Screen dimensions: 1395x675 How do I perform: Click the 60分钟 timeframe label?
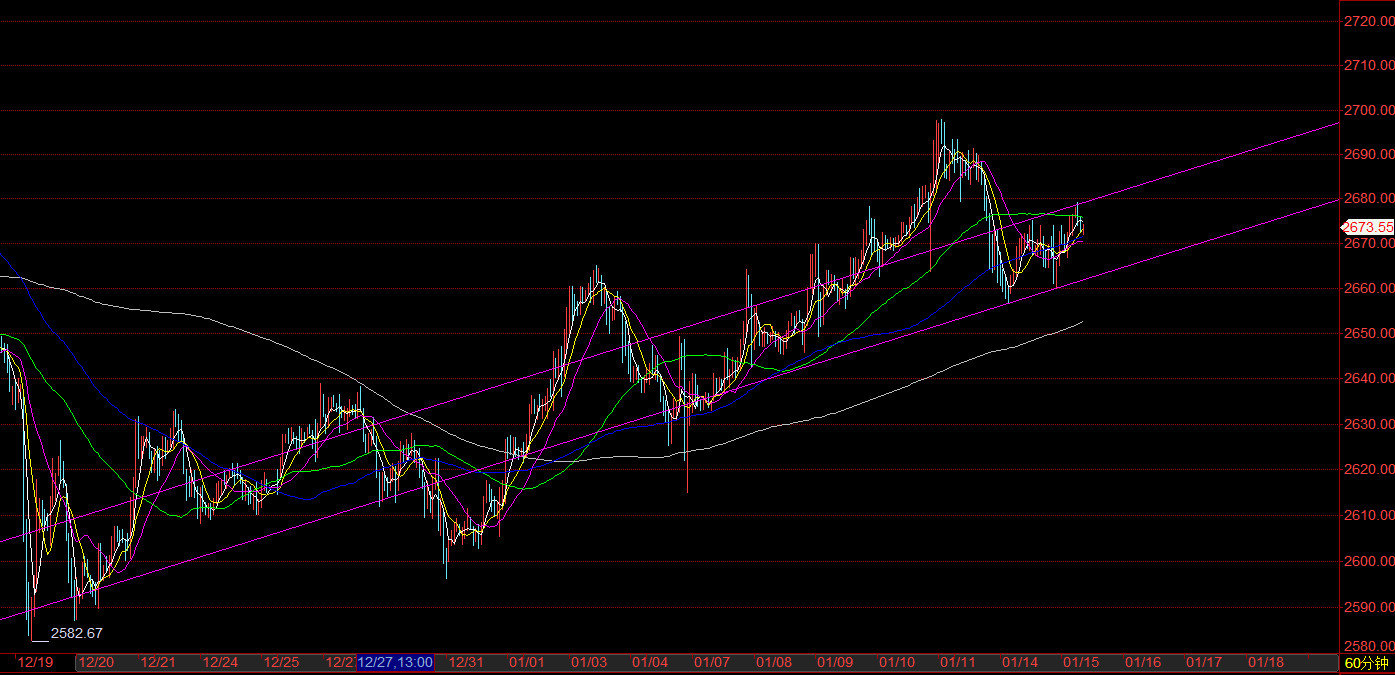click(1366, 663)
